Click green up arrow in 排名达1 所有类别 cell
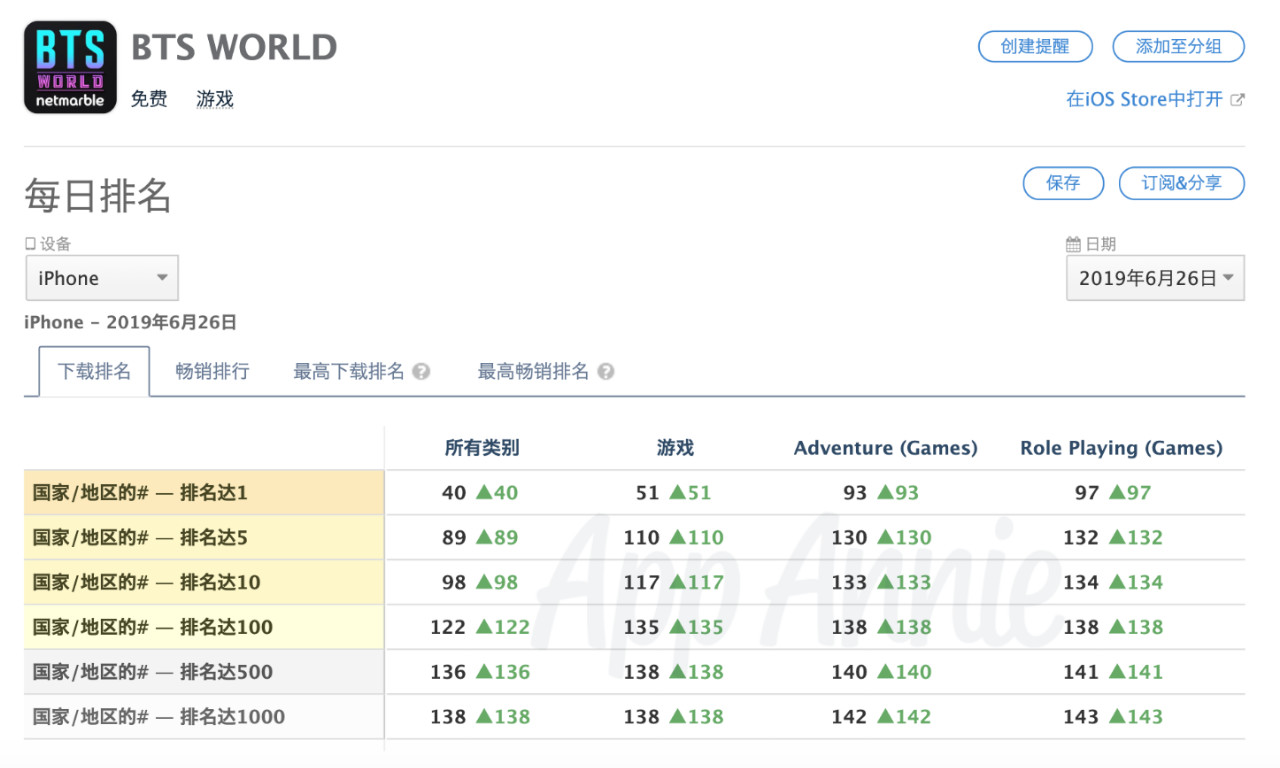Image resolution: width=1280 pixels, height=768 pixels. 484,492
